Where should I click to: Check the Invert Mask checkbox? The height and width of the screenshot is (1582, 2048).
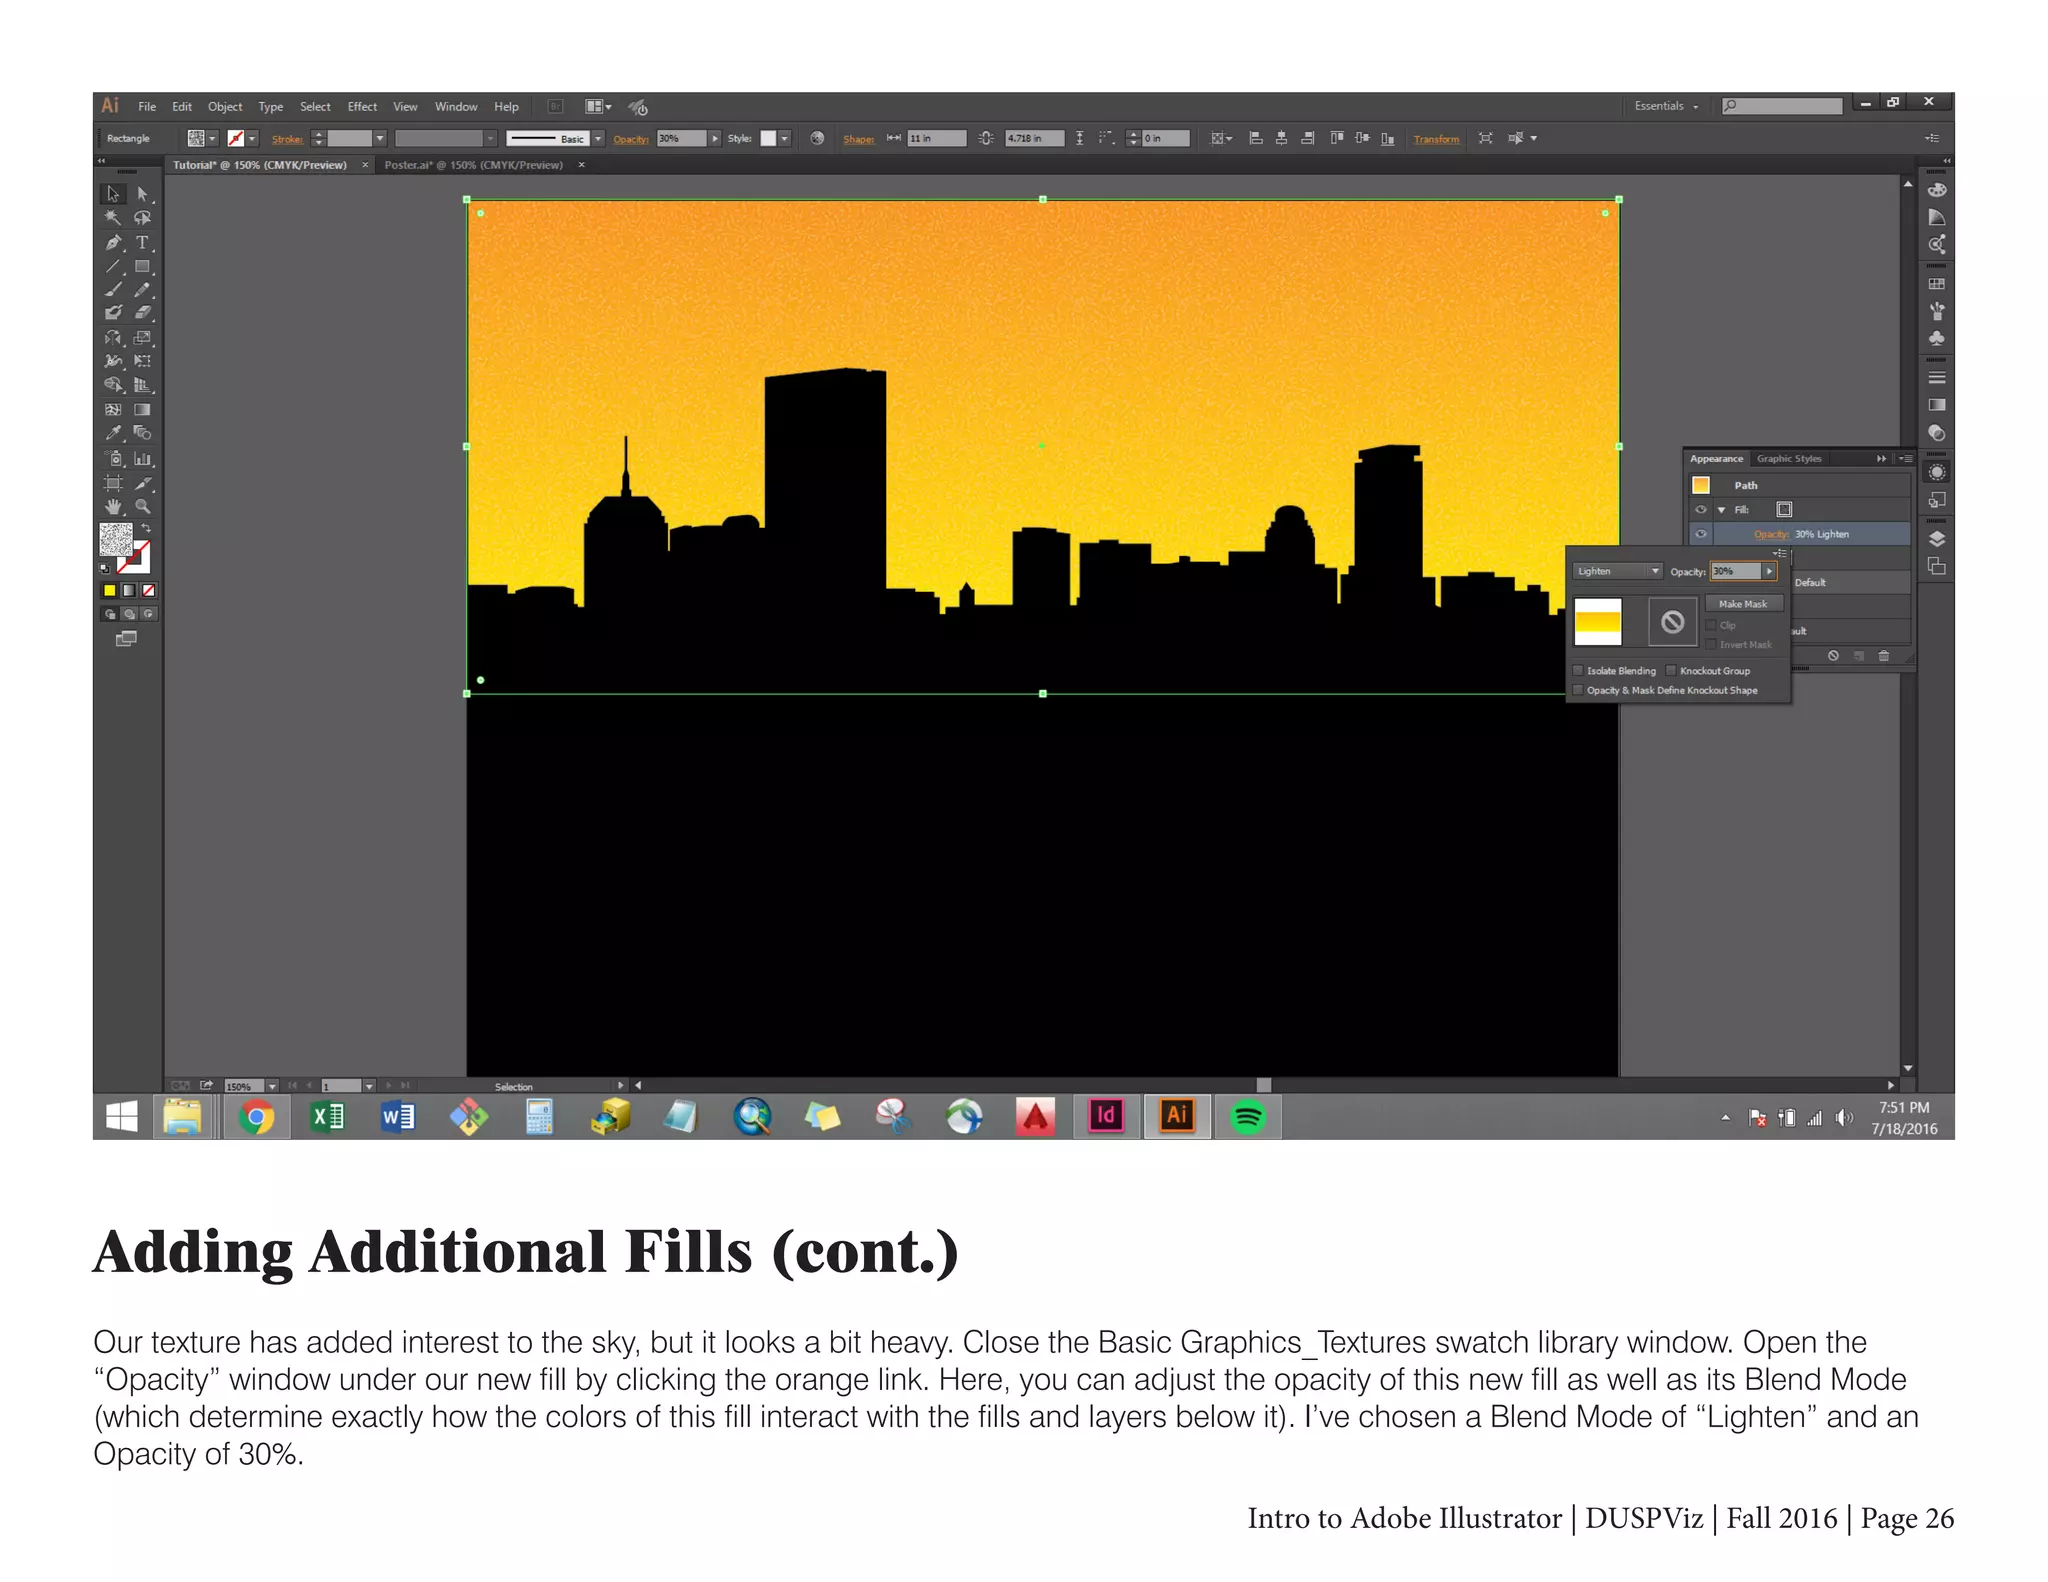coord(1711,645)
